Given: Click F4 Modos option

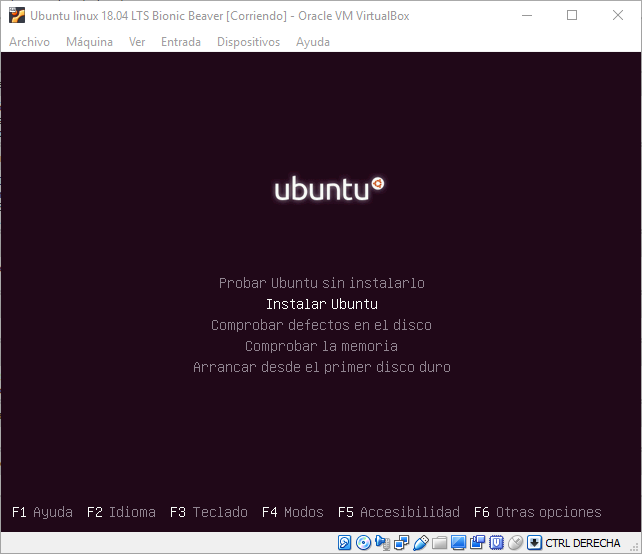Looking at the screenshot, I should 293,512.
